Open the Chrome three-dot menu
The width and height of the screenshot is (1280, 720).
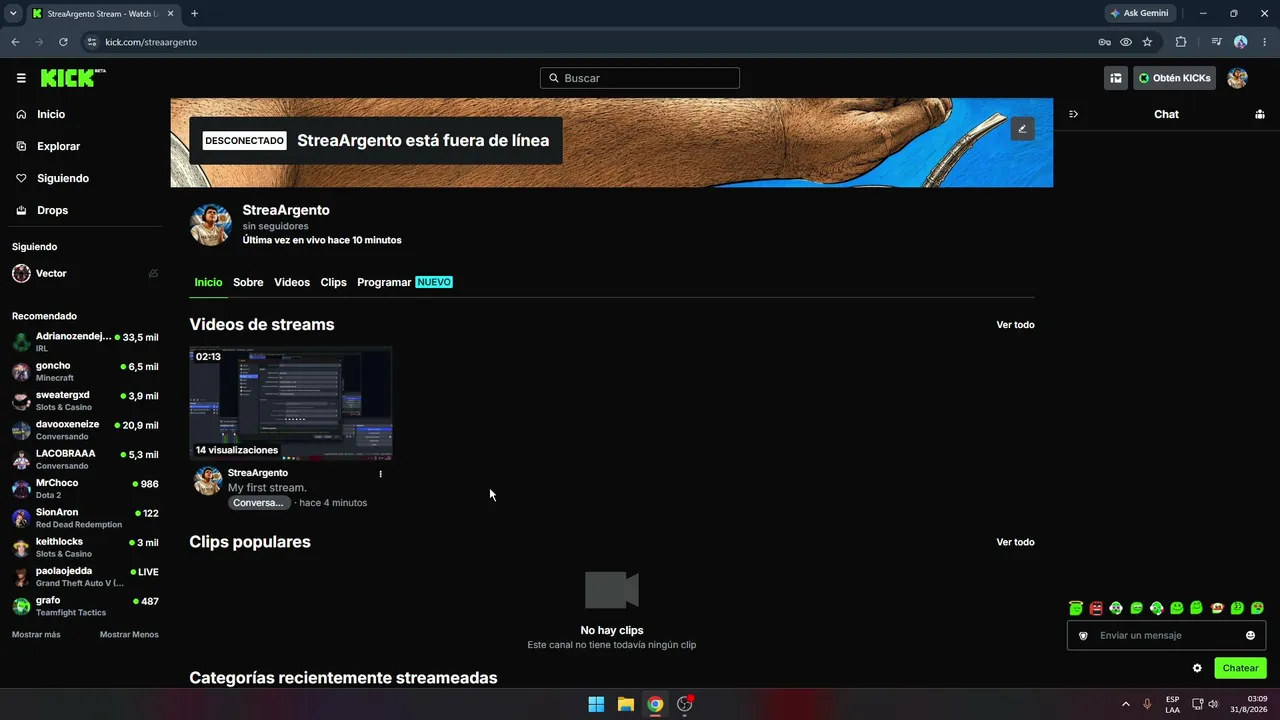click(1264, 42)
